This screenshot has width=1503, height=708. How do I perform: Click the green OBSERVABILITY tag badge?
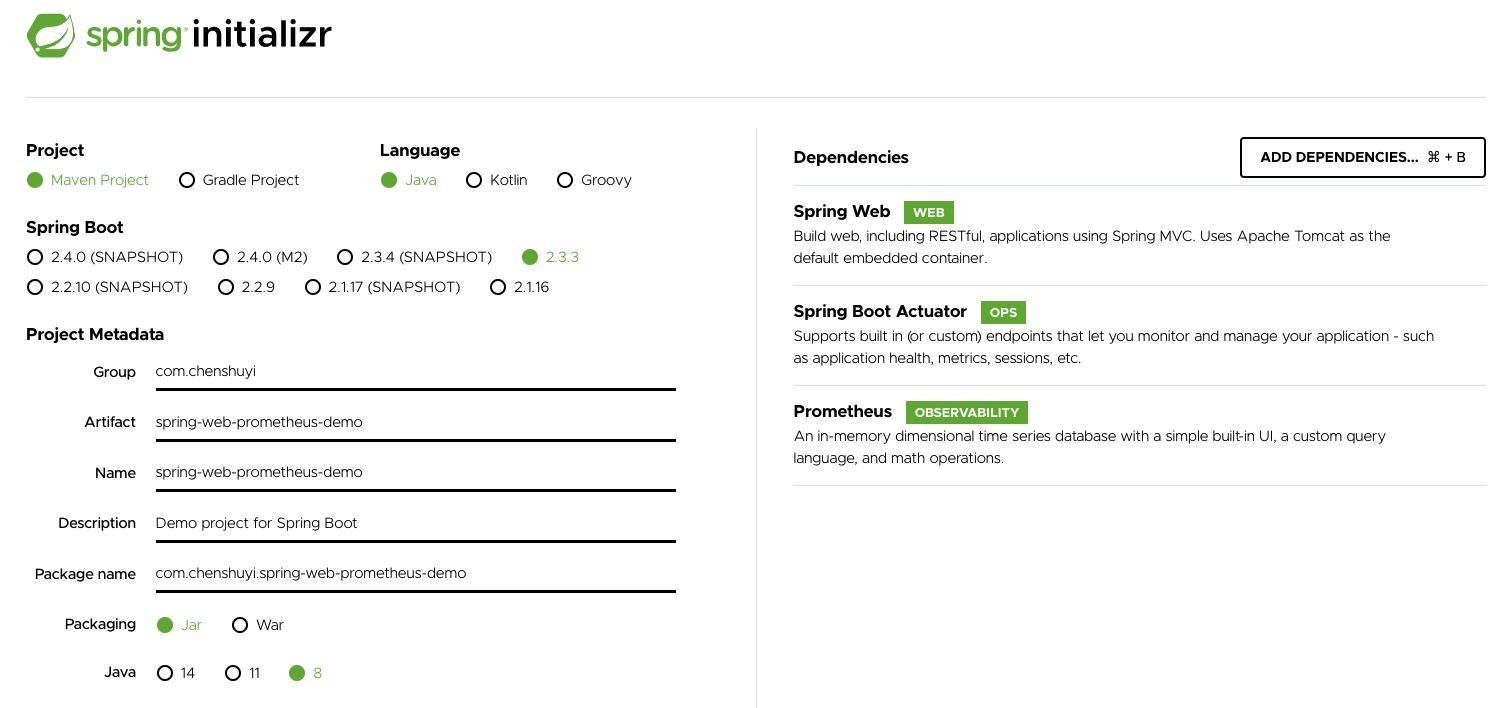pyautogui.click(x=967, y=412)
